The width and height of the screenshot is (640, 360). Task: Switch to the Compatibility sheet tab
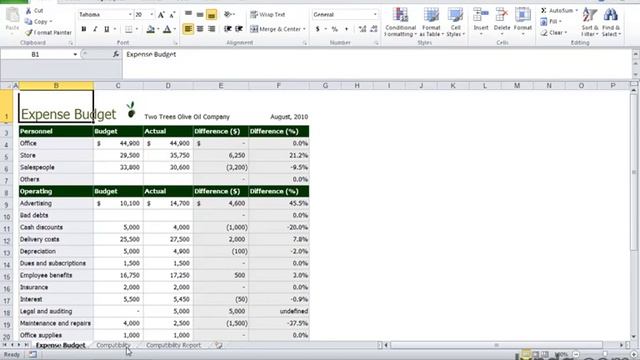[113, 345]
